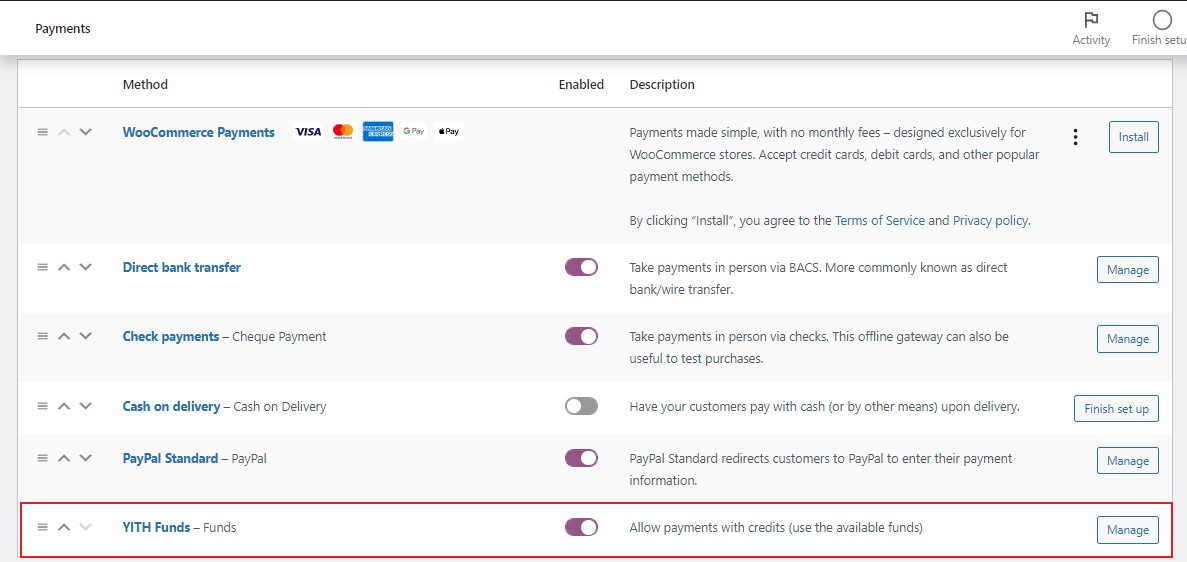Open the Privacy policy link
1187x562 pixels.
point(989,221)
